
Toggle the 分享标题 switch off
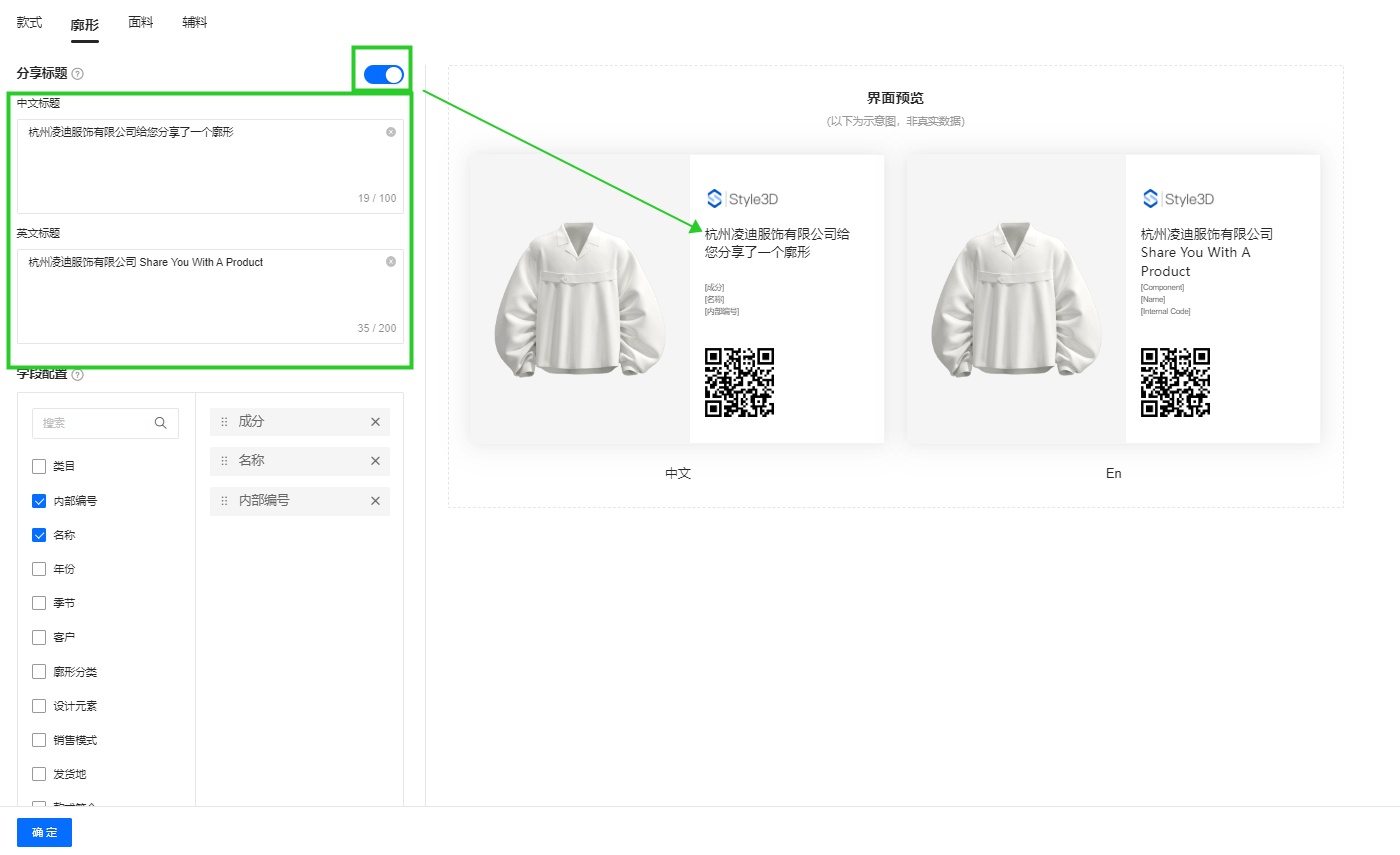click(384, 74)
